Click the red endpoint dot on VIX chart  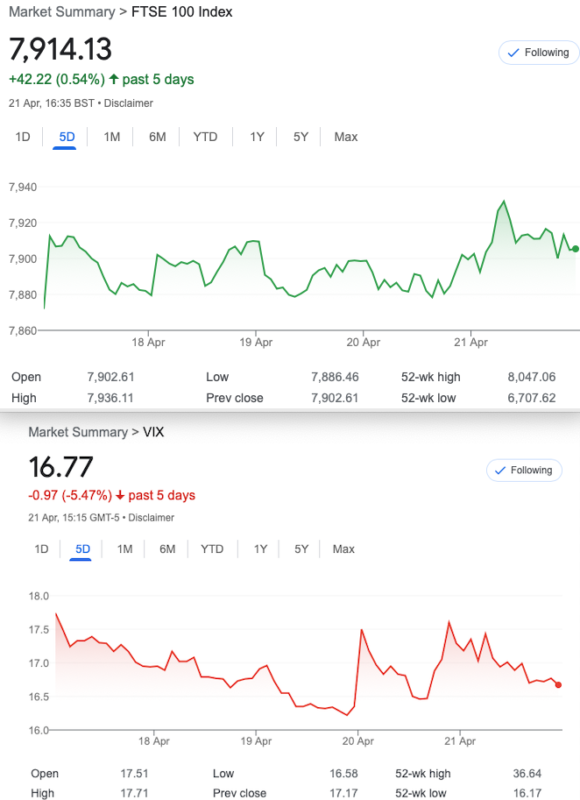click(558, 685)
